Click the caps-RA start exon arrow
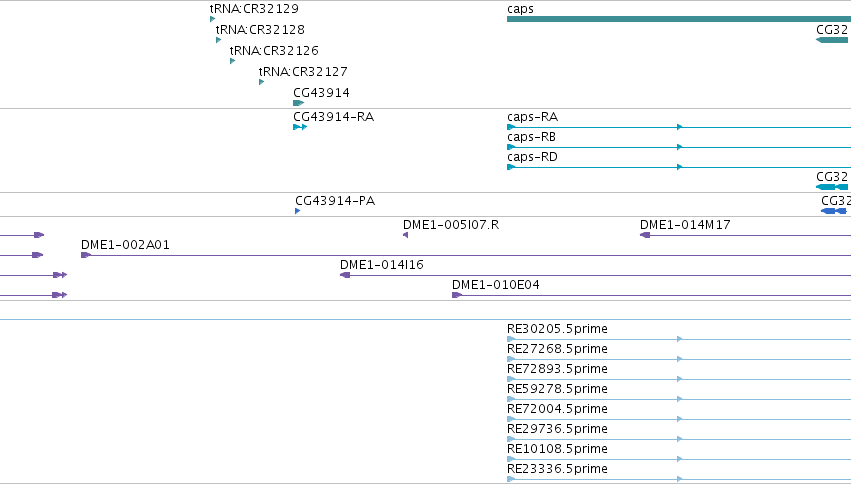The image size is (851, 484). [511, 127]
